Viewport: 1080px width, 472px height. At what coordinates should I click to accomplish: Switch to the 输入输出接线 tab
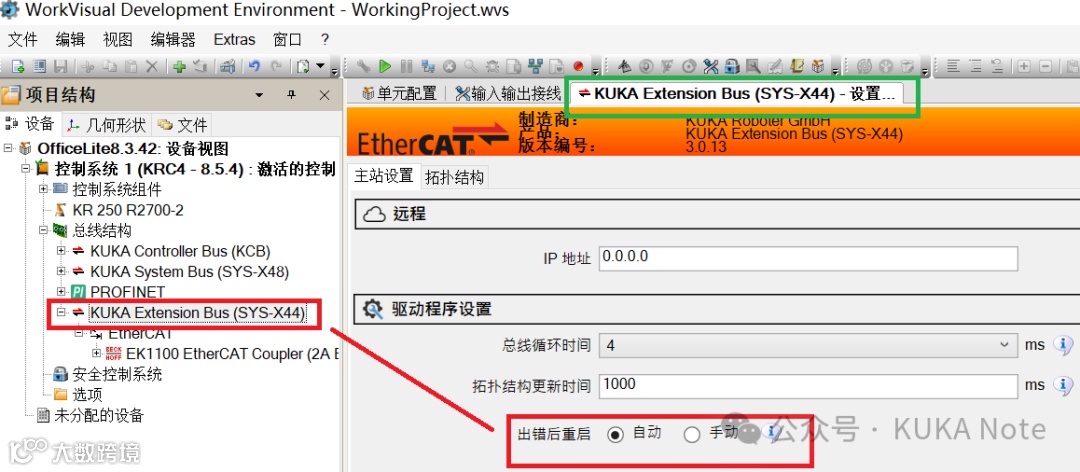click(508, 94)
